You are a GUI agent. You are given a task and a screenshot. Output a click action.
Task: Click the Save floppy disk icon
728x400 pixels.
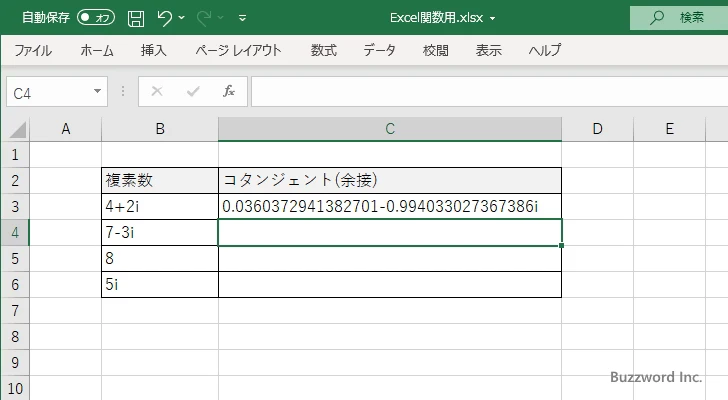136,18
